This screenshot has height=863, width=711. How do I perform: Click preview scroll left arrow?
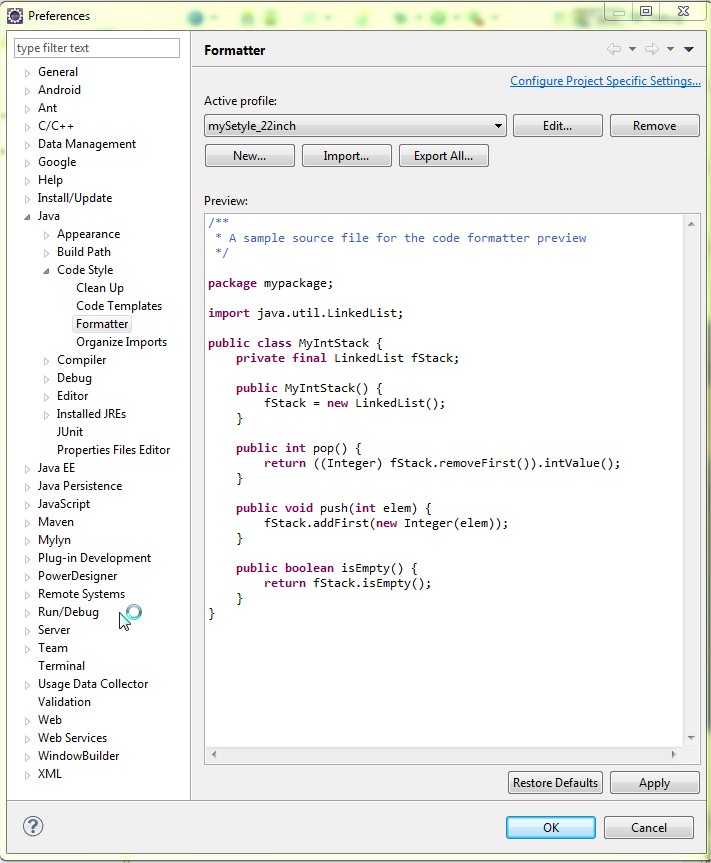click(214, 755)
